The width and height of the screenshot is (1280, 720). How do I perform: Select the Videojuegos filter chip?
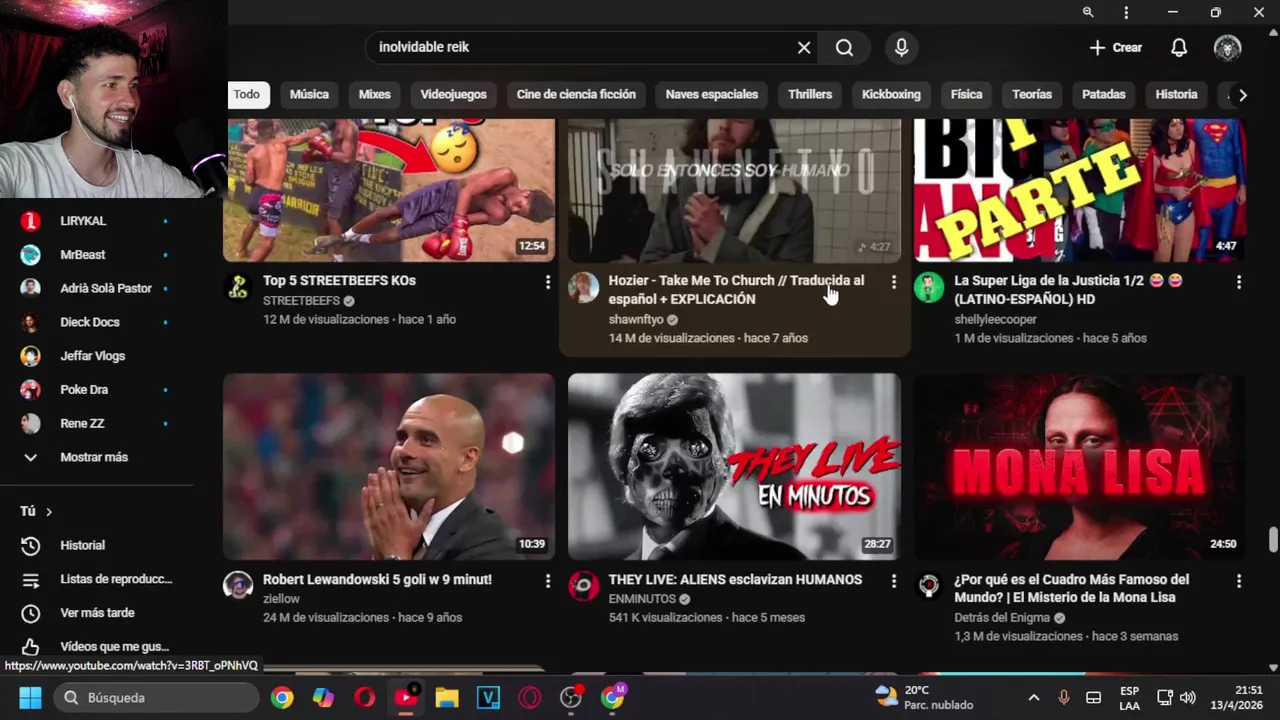click(x=453, y=94)
